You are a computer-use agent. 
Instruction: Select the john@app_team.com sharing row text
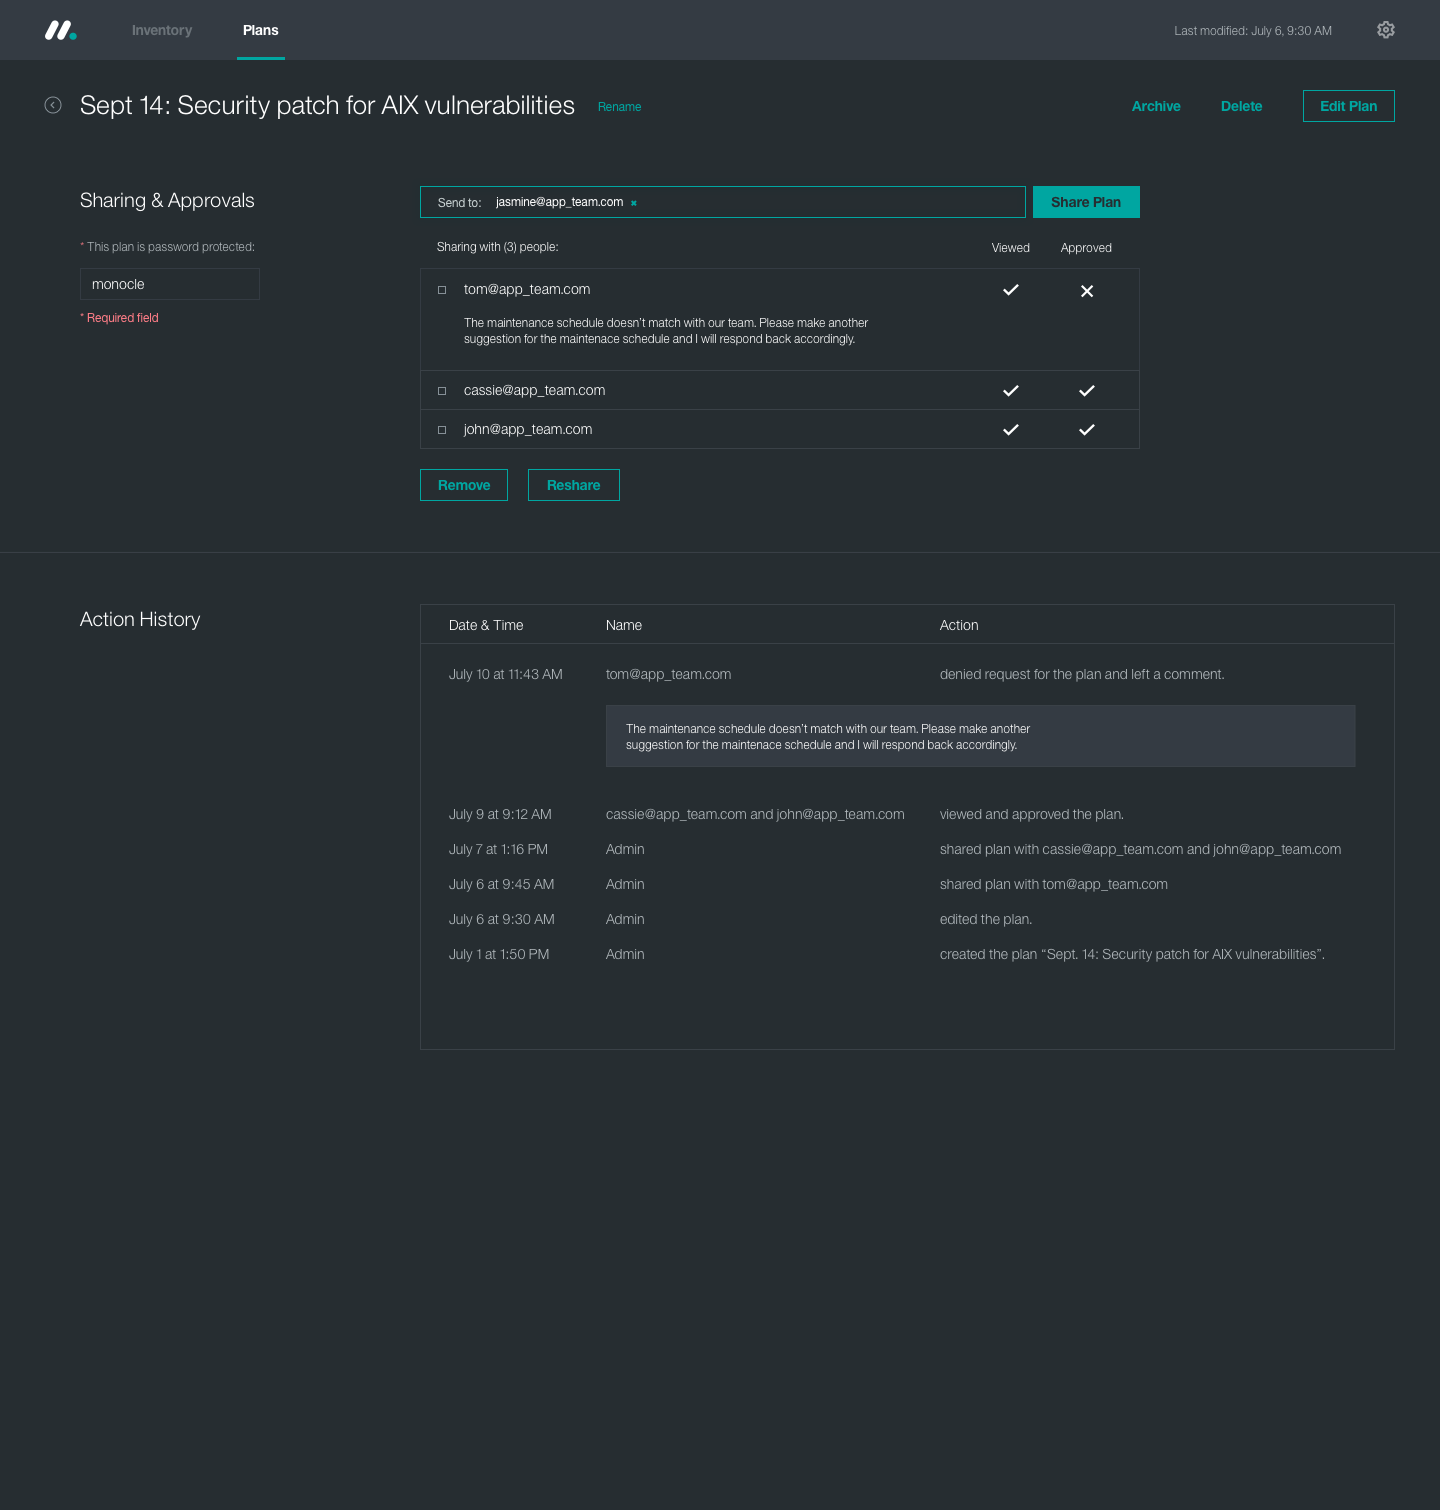(x=528, y=429)
